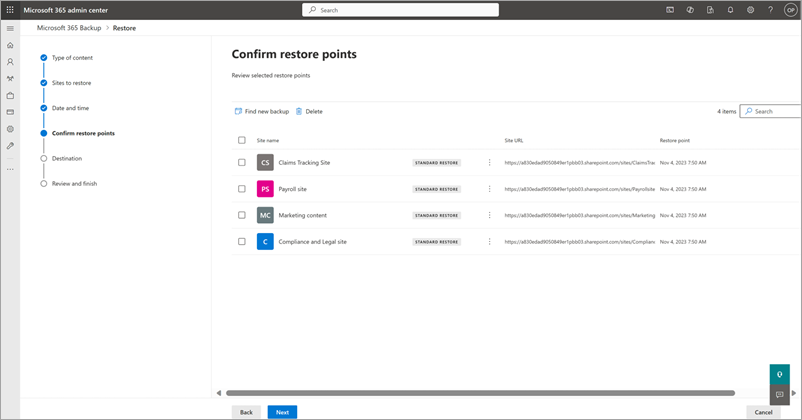
Task: Collapse the hamburger navigation menu
Action: point(11,28)
